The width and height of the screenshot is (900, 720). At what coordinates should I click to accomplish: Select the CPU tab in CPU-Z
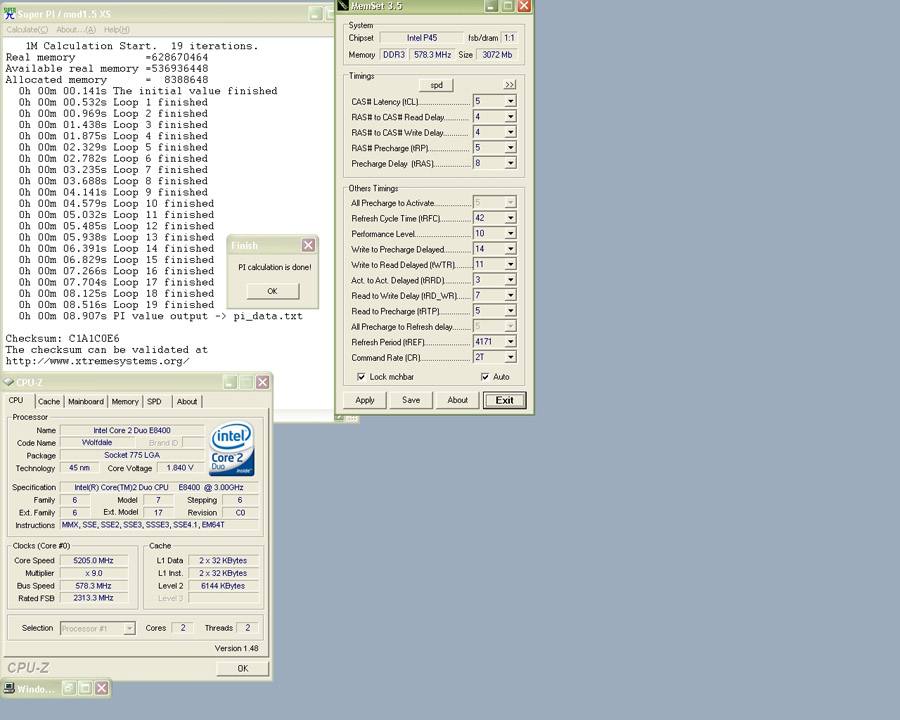click(16, 400)
